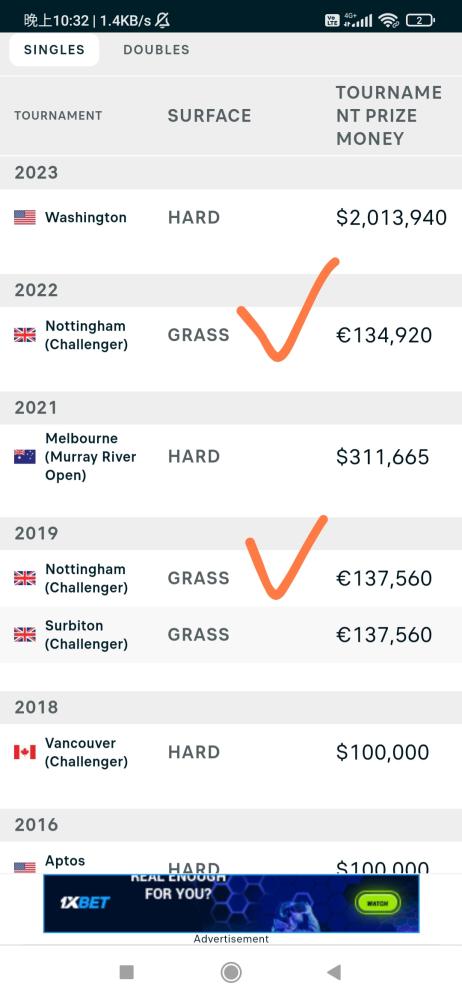Tap the Australian flag beside Melbourne
This screenshot has height=1000, width=462.
(x=25, y=457)
